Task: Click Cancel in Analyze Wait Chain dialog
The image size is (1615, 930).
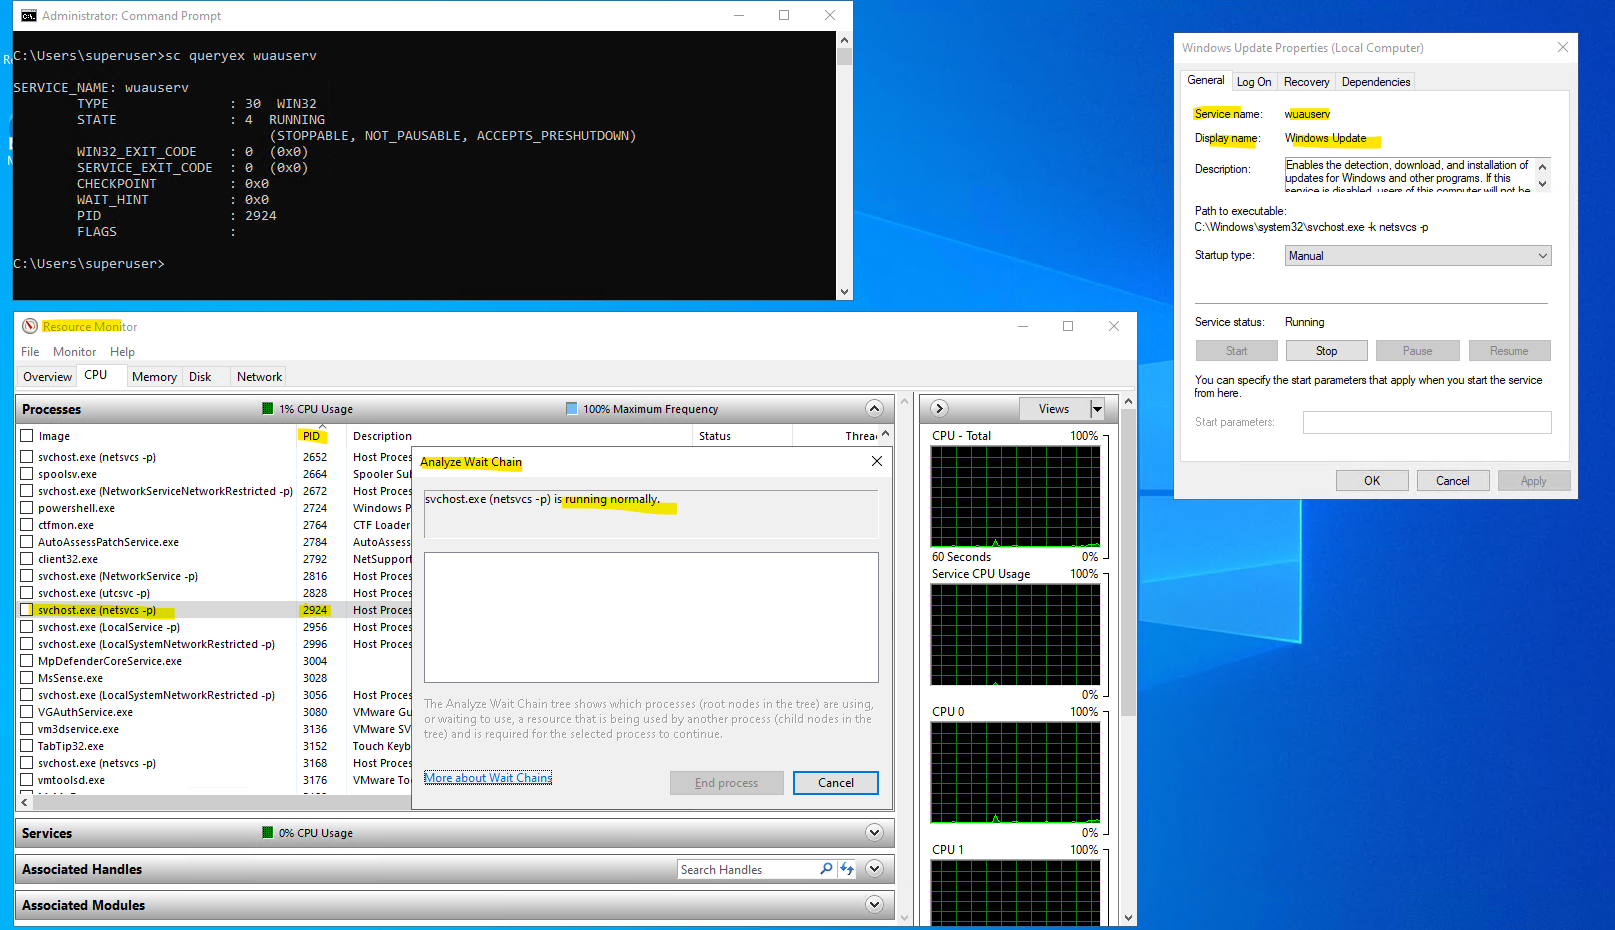Action: click(835, 783)
